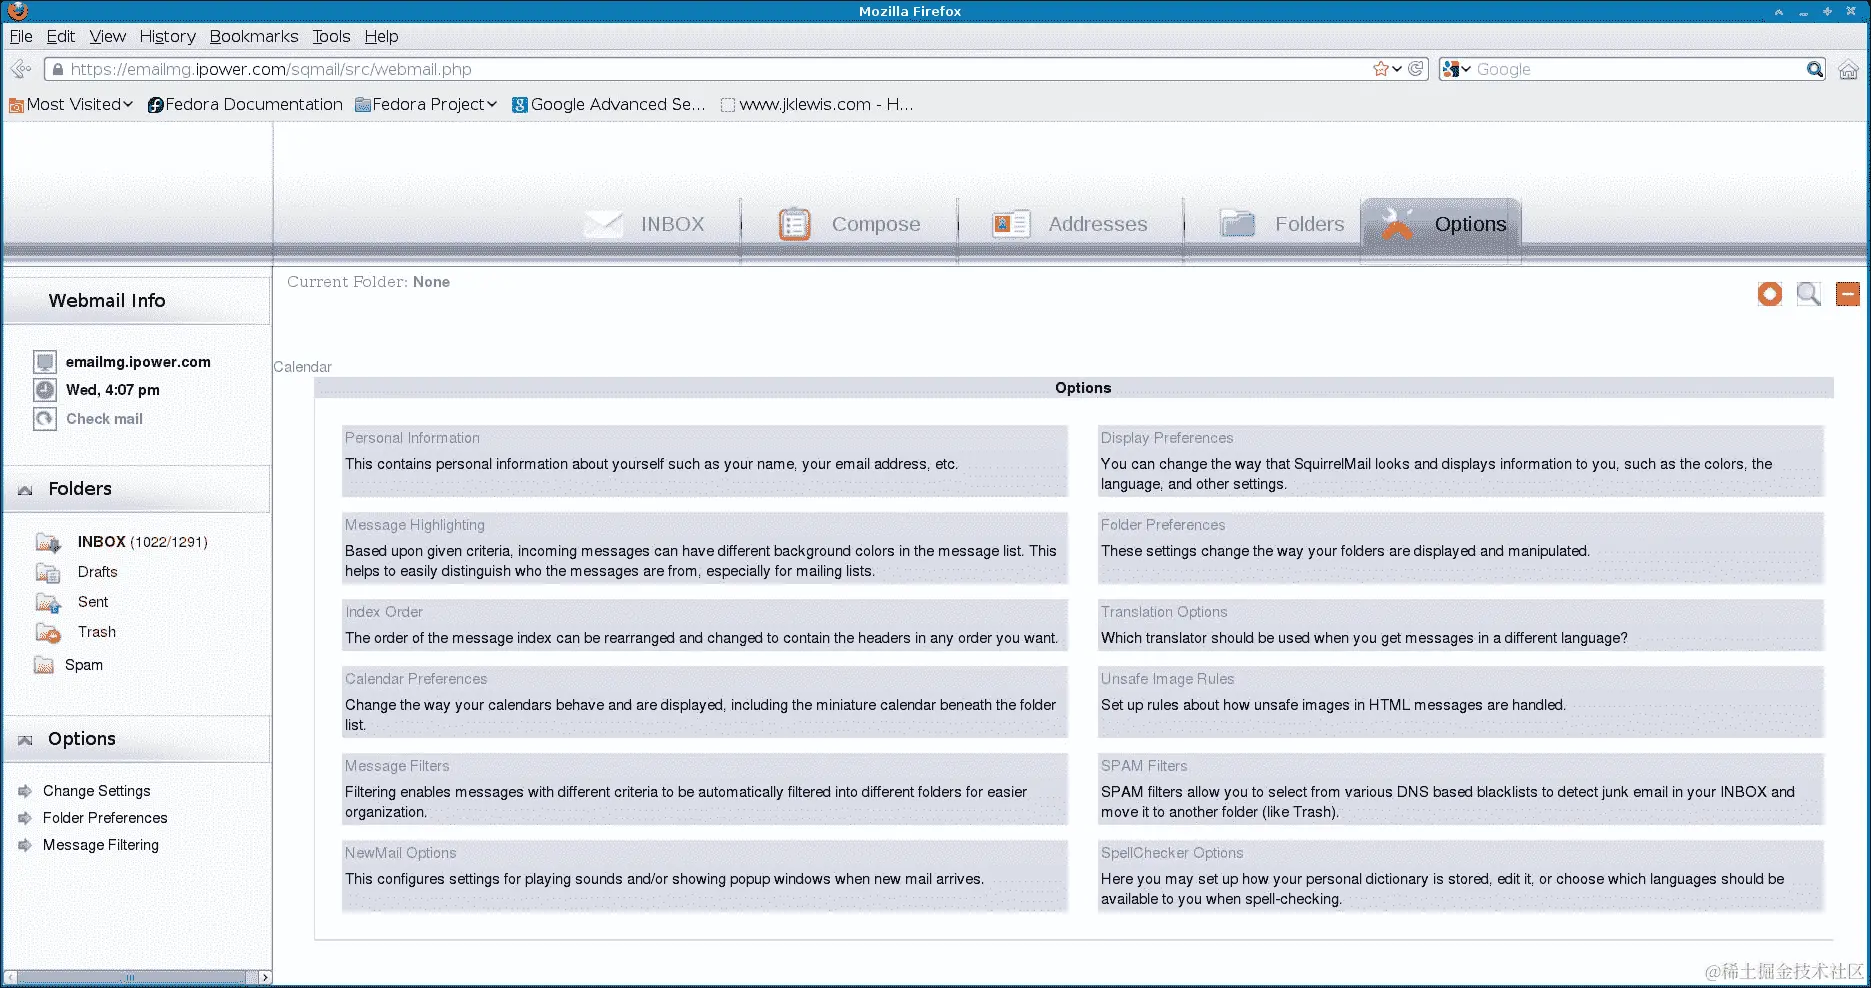The image size is (1871, 988).
Task: Open the Tools menu
Action: tap(331, 36)
